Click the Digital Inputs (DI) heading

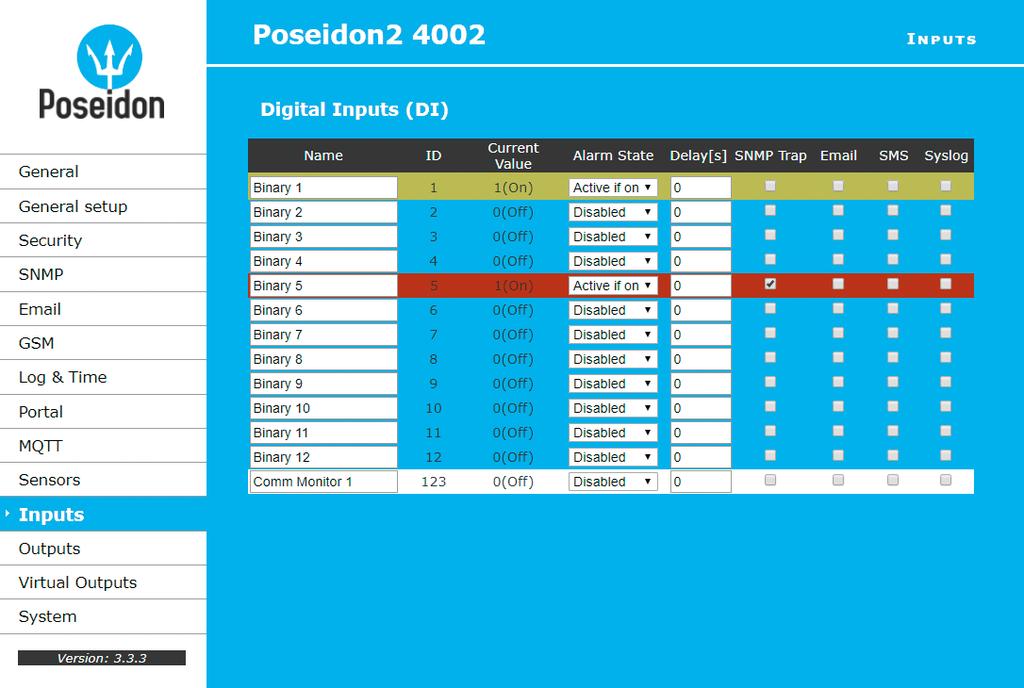(x=354, y=109)
